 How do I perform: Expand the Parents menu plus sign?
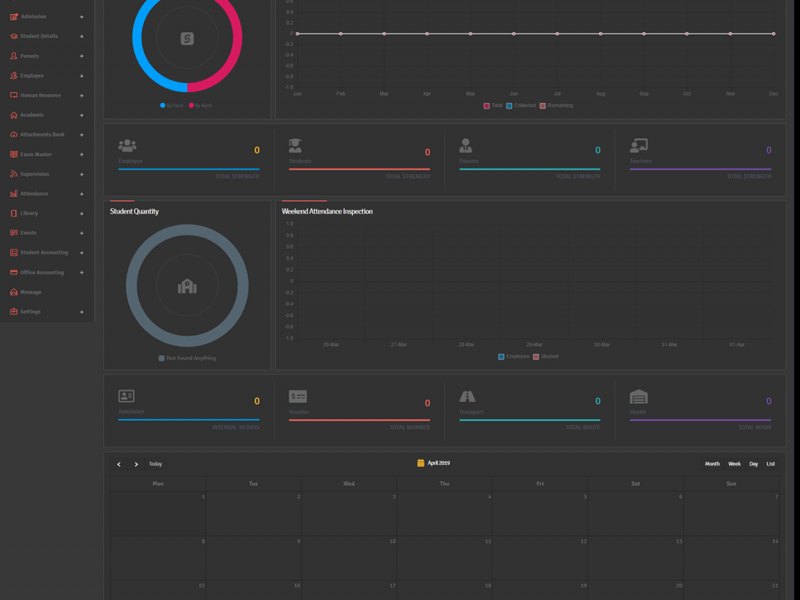point(82,56)
